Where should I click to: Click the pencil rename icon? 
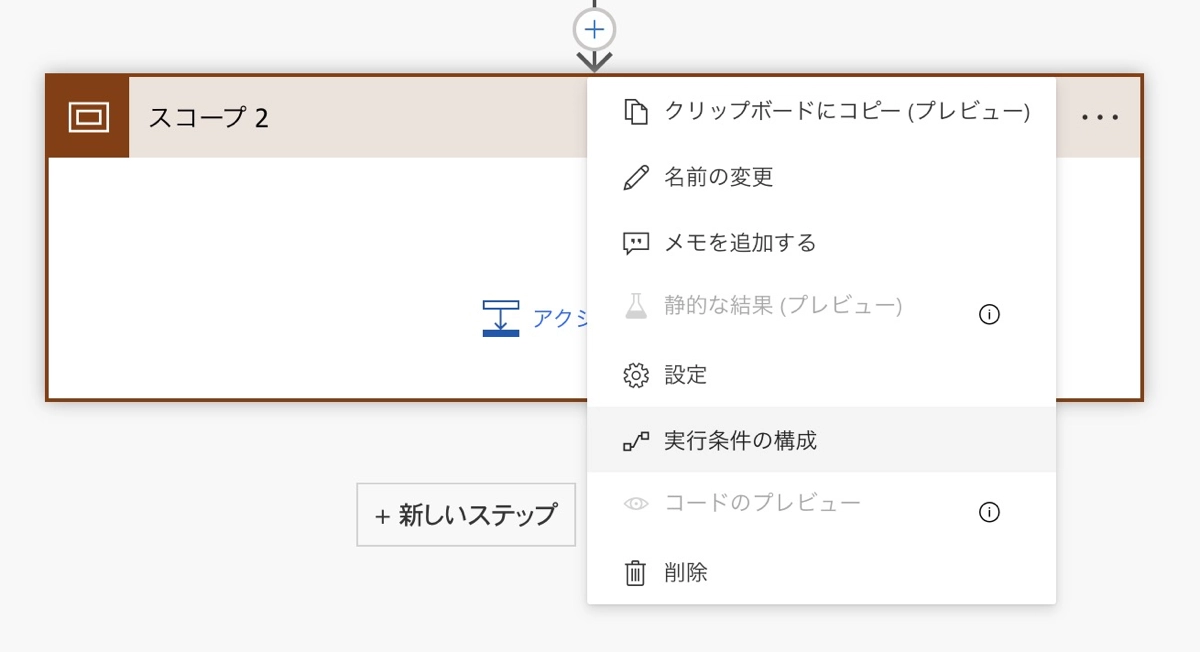tap(636, 178)
